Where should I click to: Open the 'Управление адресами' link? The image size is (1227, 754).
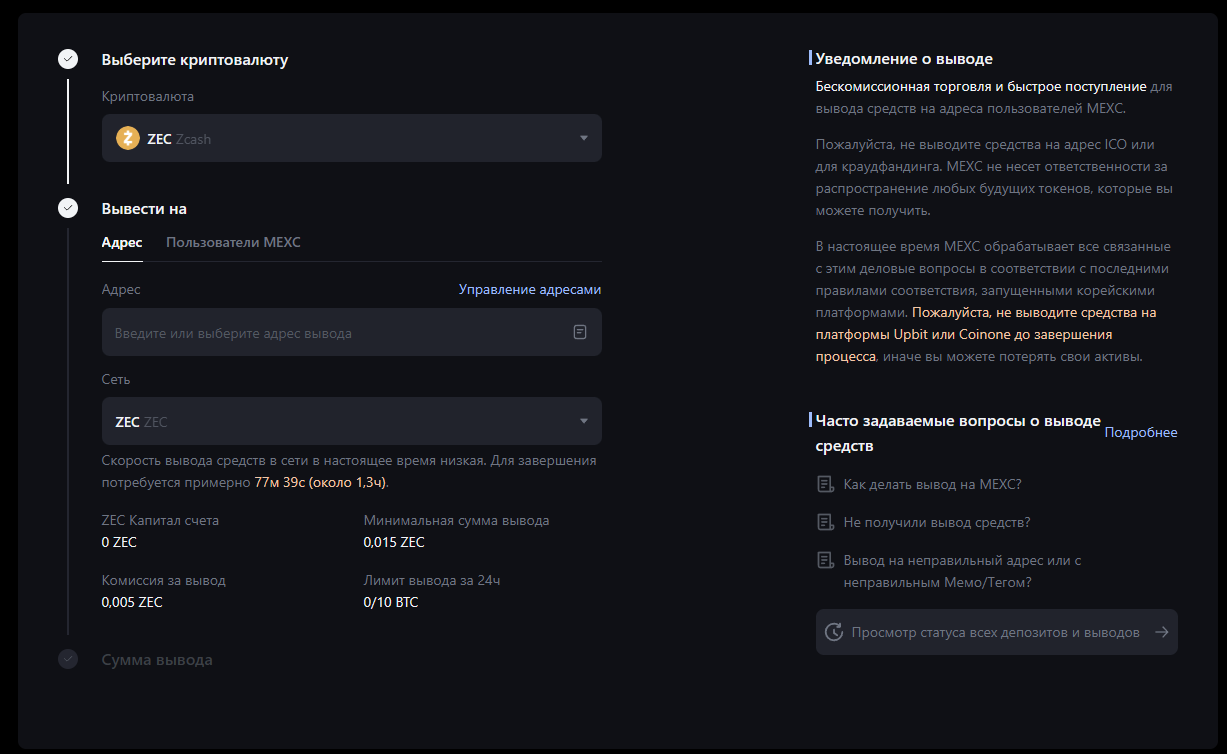[x=529, y=289]
